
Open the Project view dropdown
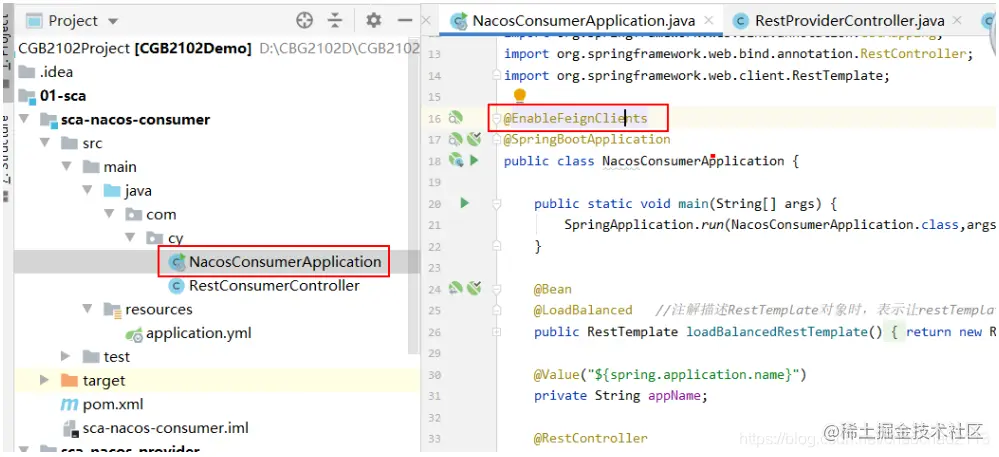[x=113, y=21]
